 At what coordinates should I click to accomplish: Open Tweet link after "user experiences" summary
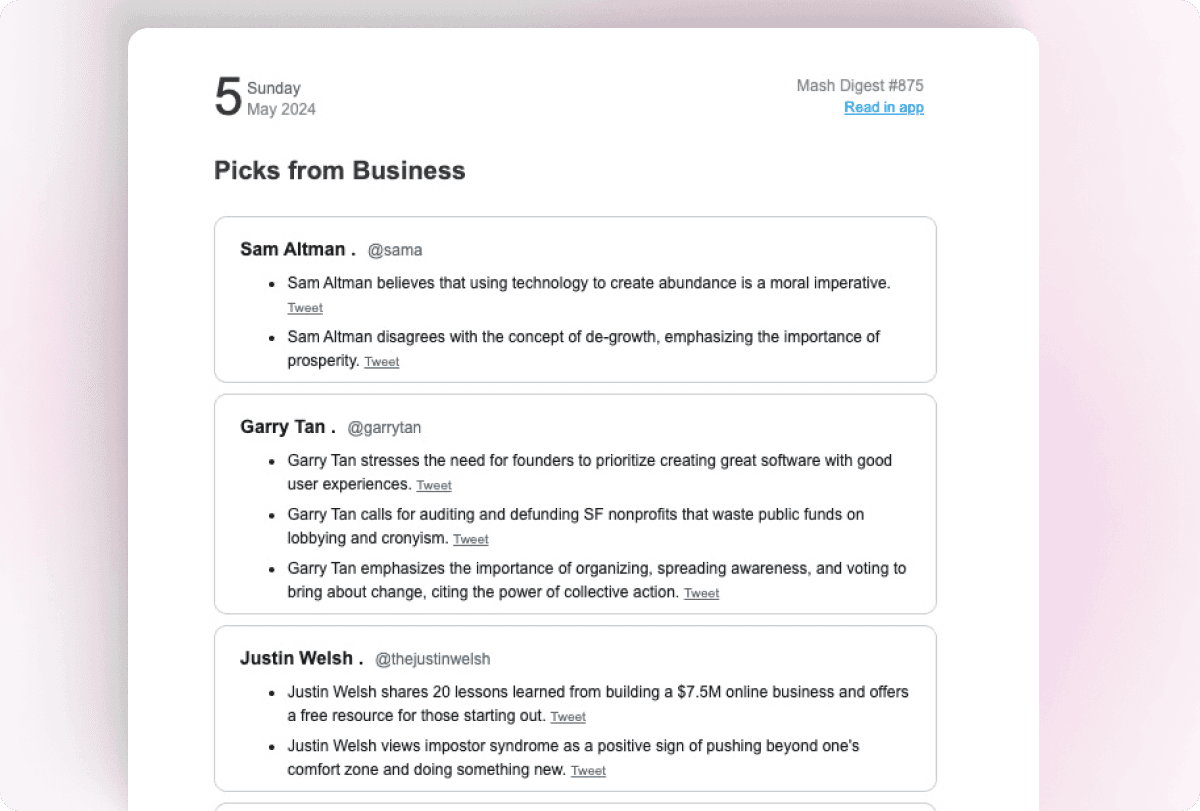(434, 486)
